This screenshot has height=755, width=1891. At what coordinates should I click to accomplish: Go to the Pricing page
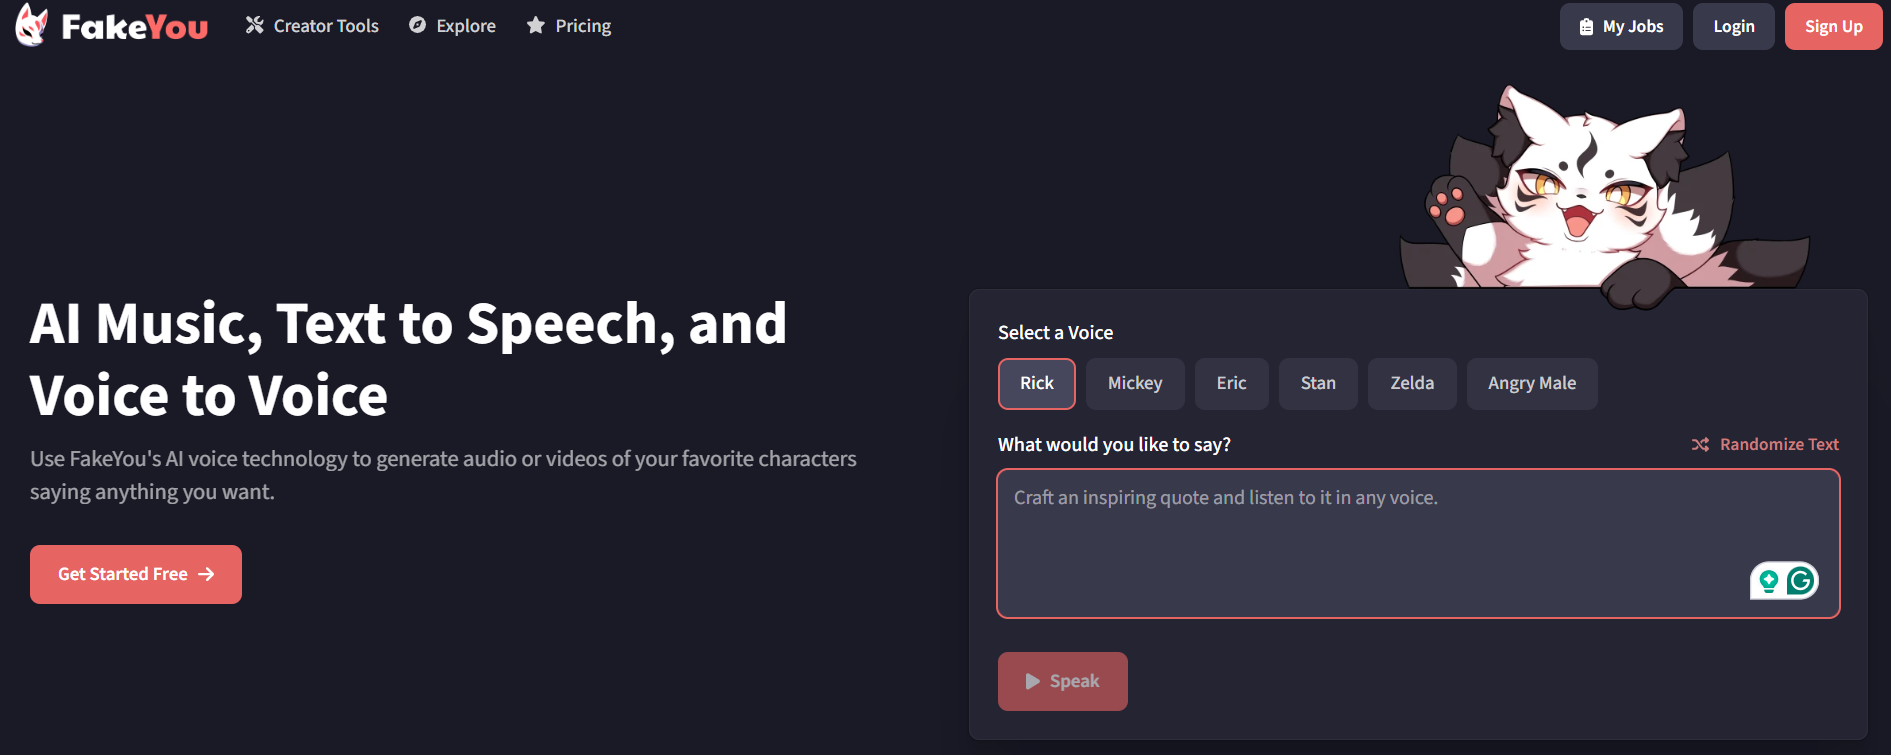coord(583,26)
